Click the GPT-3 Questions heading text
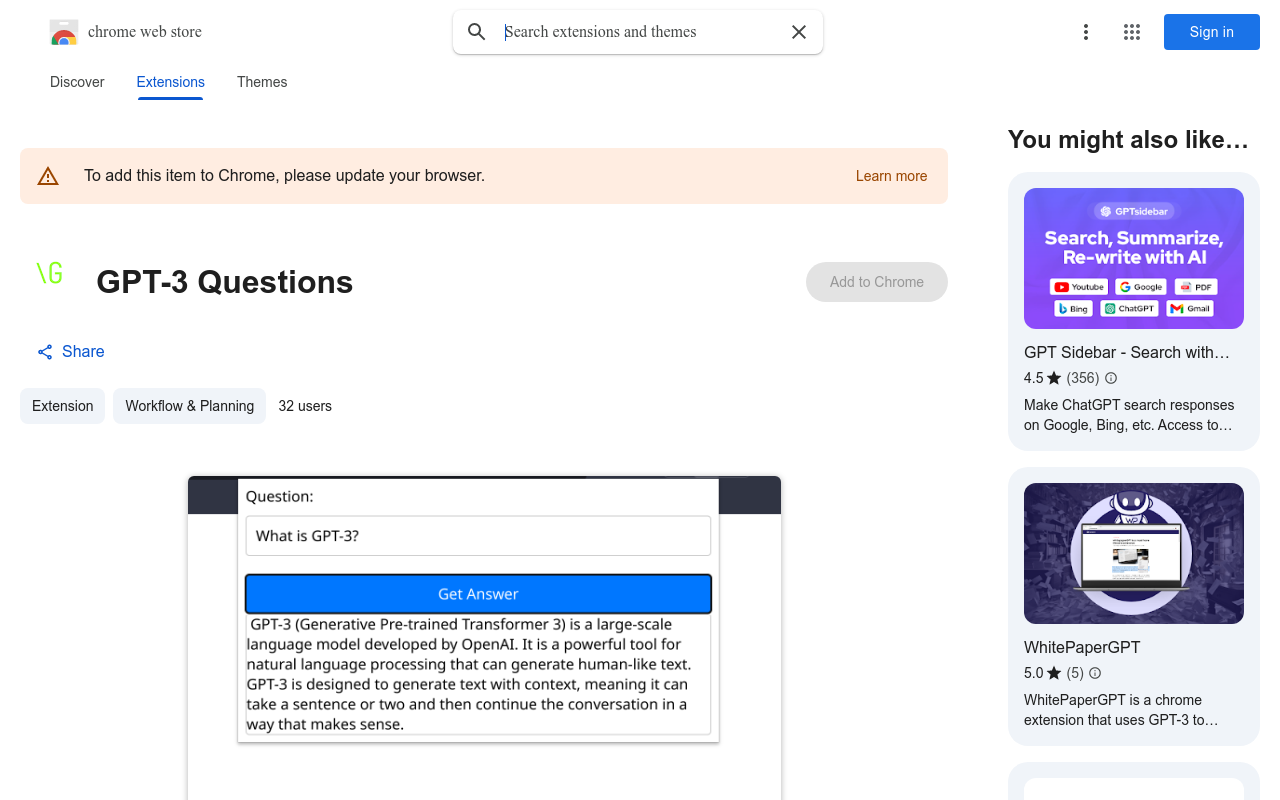 [225, 282]
